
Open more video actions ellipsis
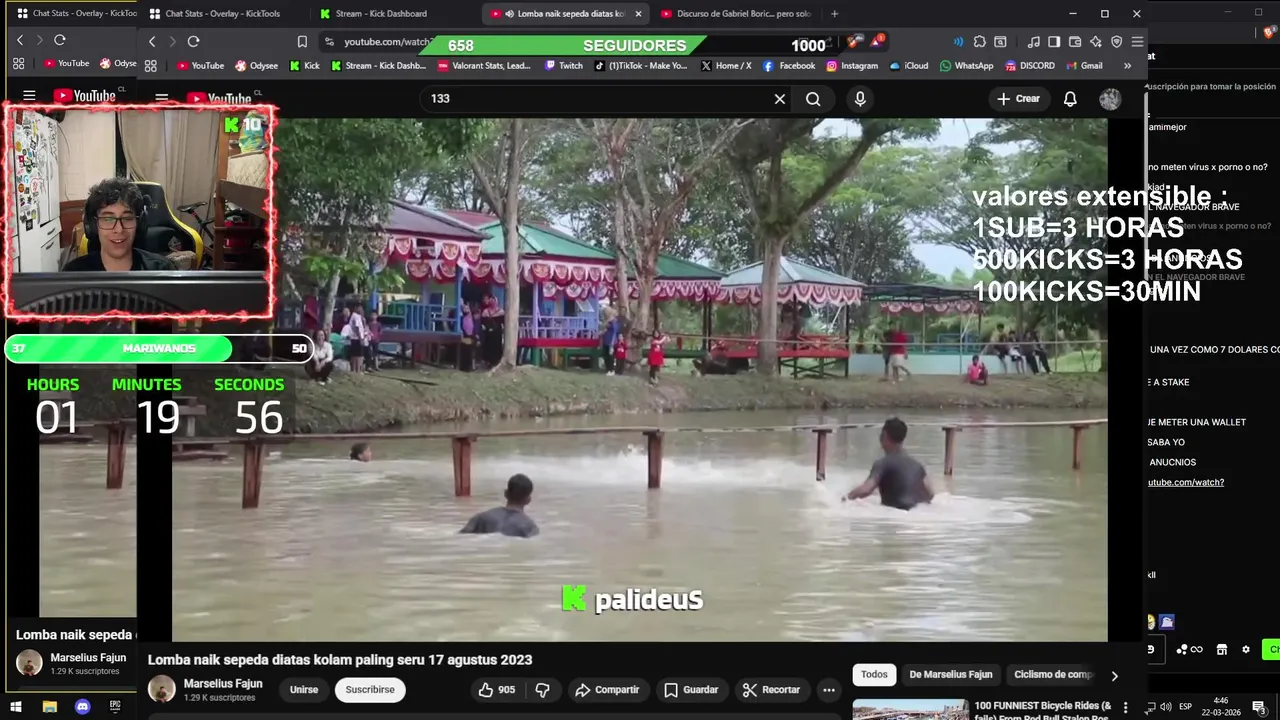click(828, 690)
